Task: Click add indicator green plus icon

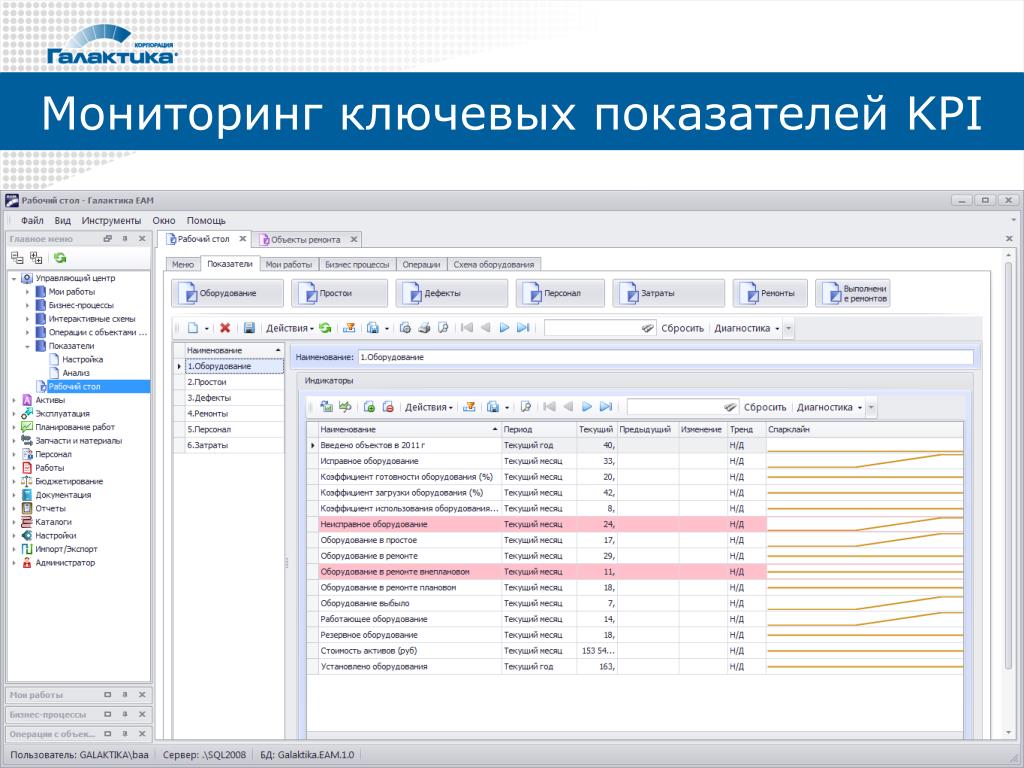Action: tap(369, 407)
